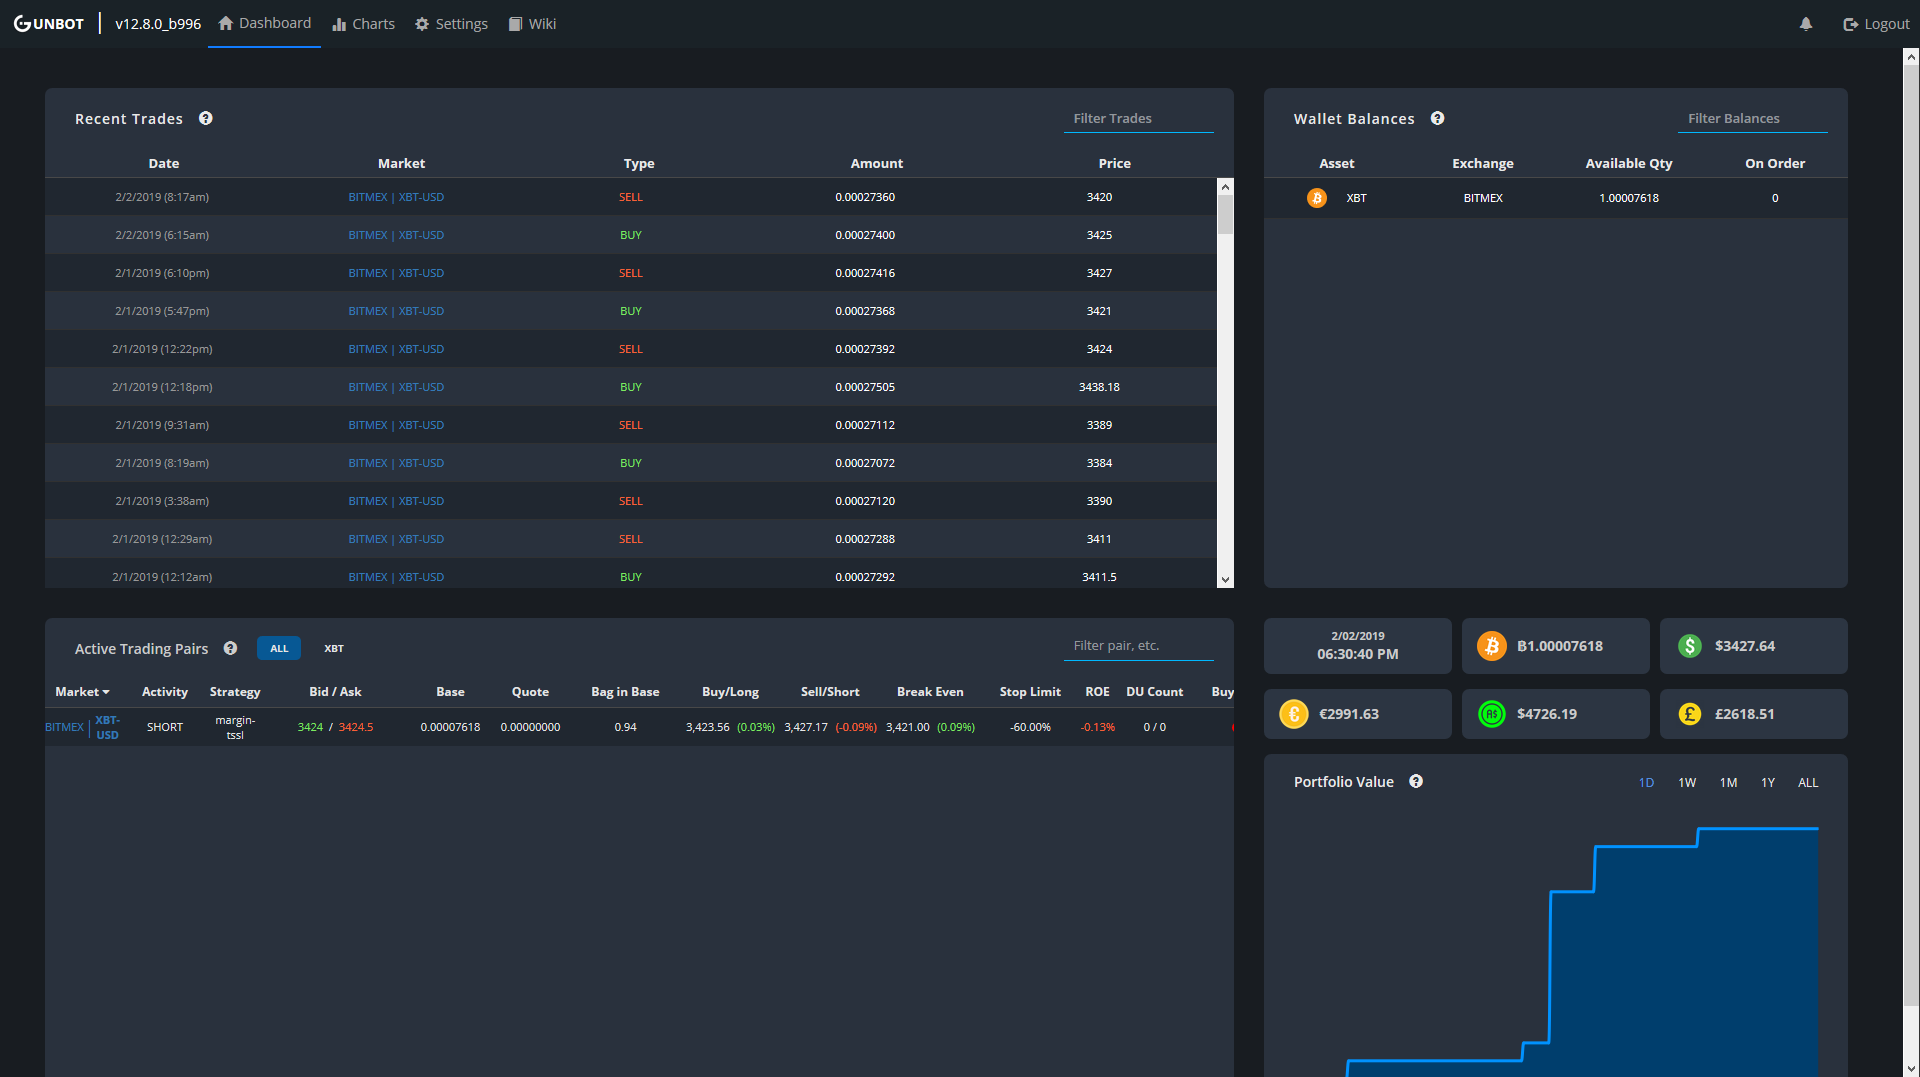Click the -0.13% ROE value
The image size is (1920, 1077).
coord(1097,727)
